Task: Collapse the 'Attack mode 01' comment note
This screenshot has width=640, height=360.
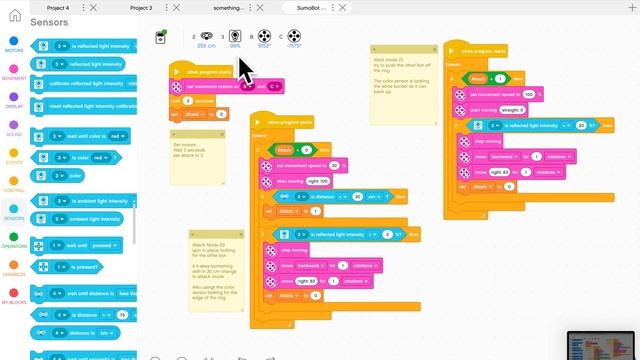Action: pyautogui.click(x=373, y=49)
